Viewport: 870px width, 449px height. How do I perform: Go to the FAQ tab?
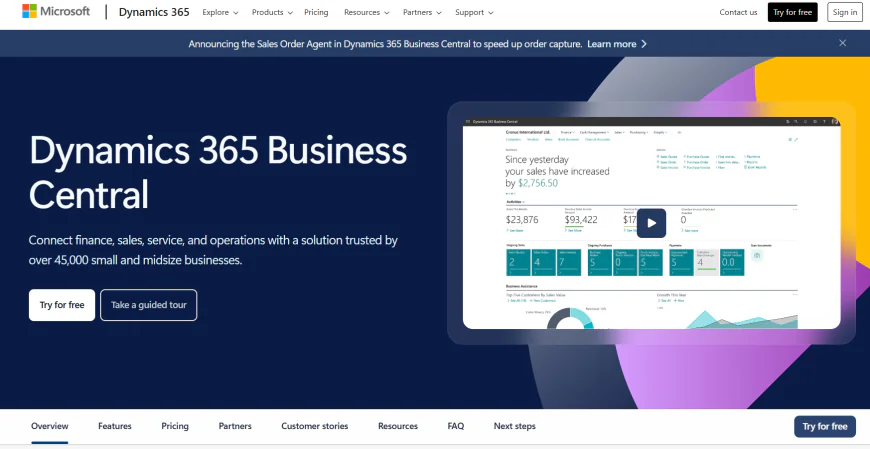[456, 426]
